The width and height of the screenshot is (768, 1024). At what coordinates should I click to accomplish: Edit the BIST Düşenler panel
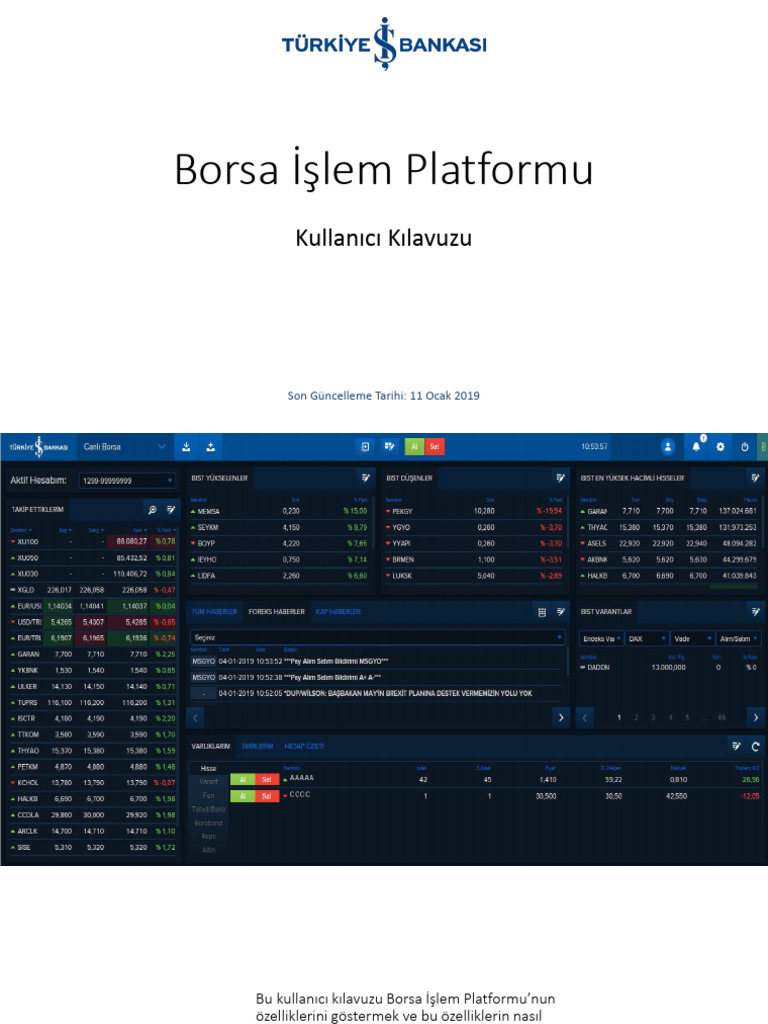coord(560,478)
